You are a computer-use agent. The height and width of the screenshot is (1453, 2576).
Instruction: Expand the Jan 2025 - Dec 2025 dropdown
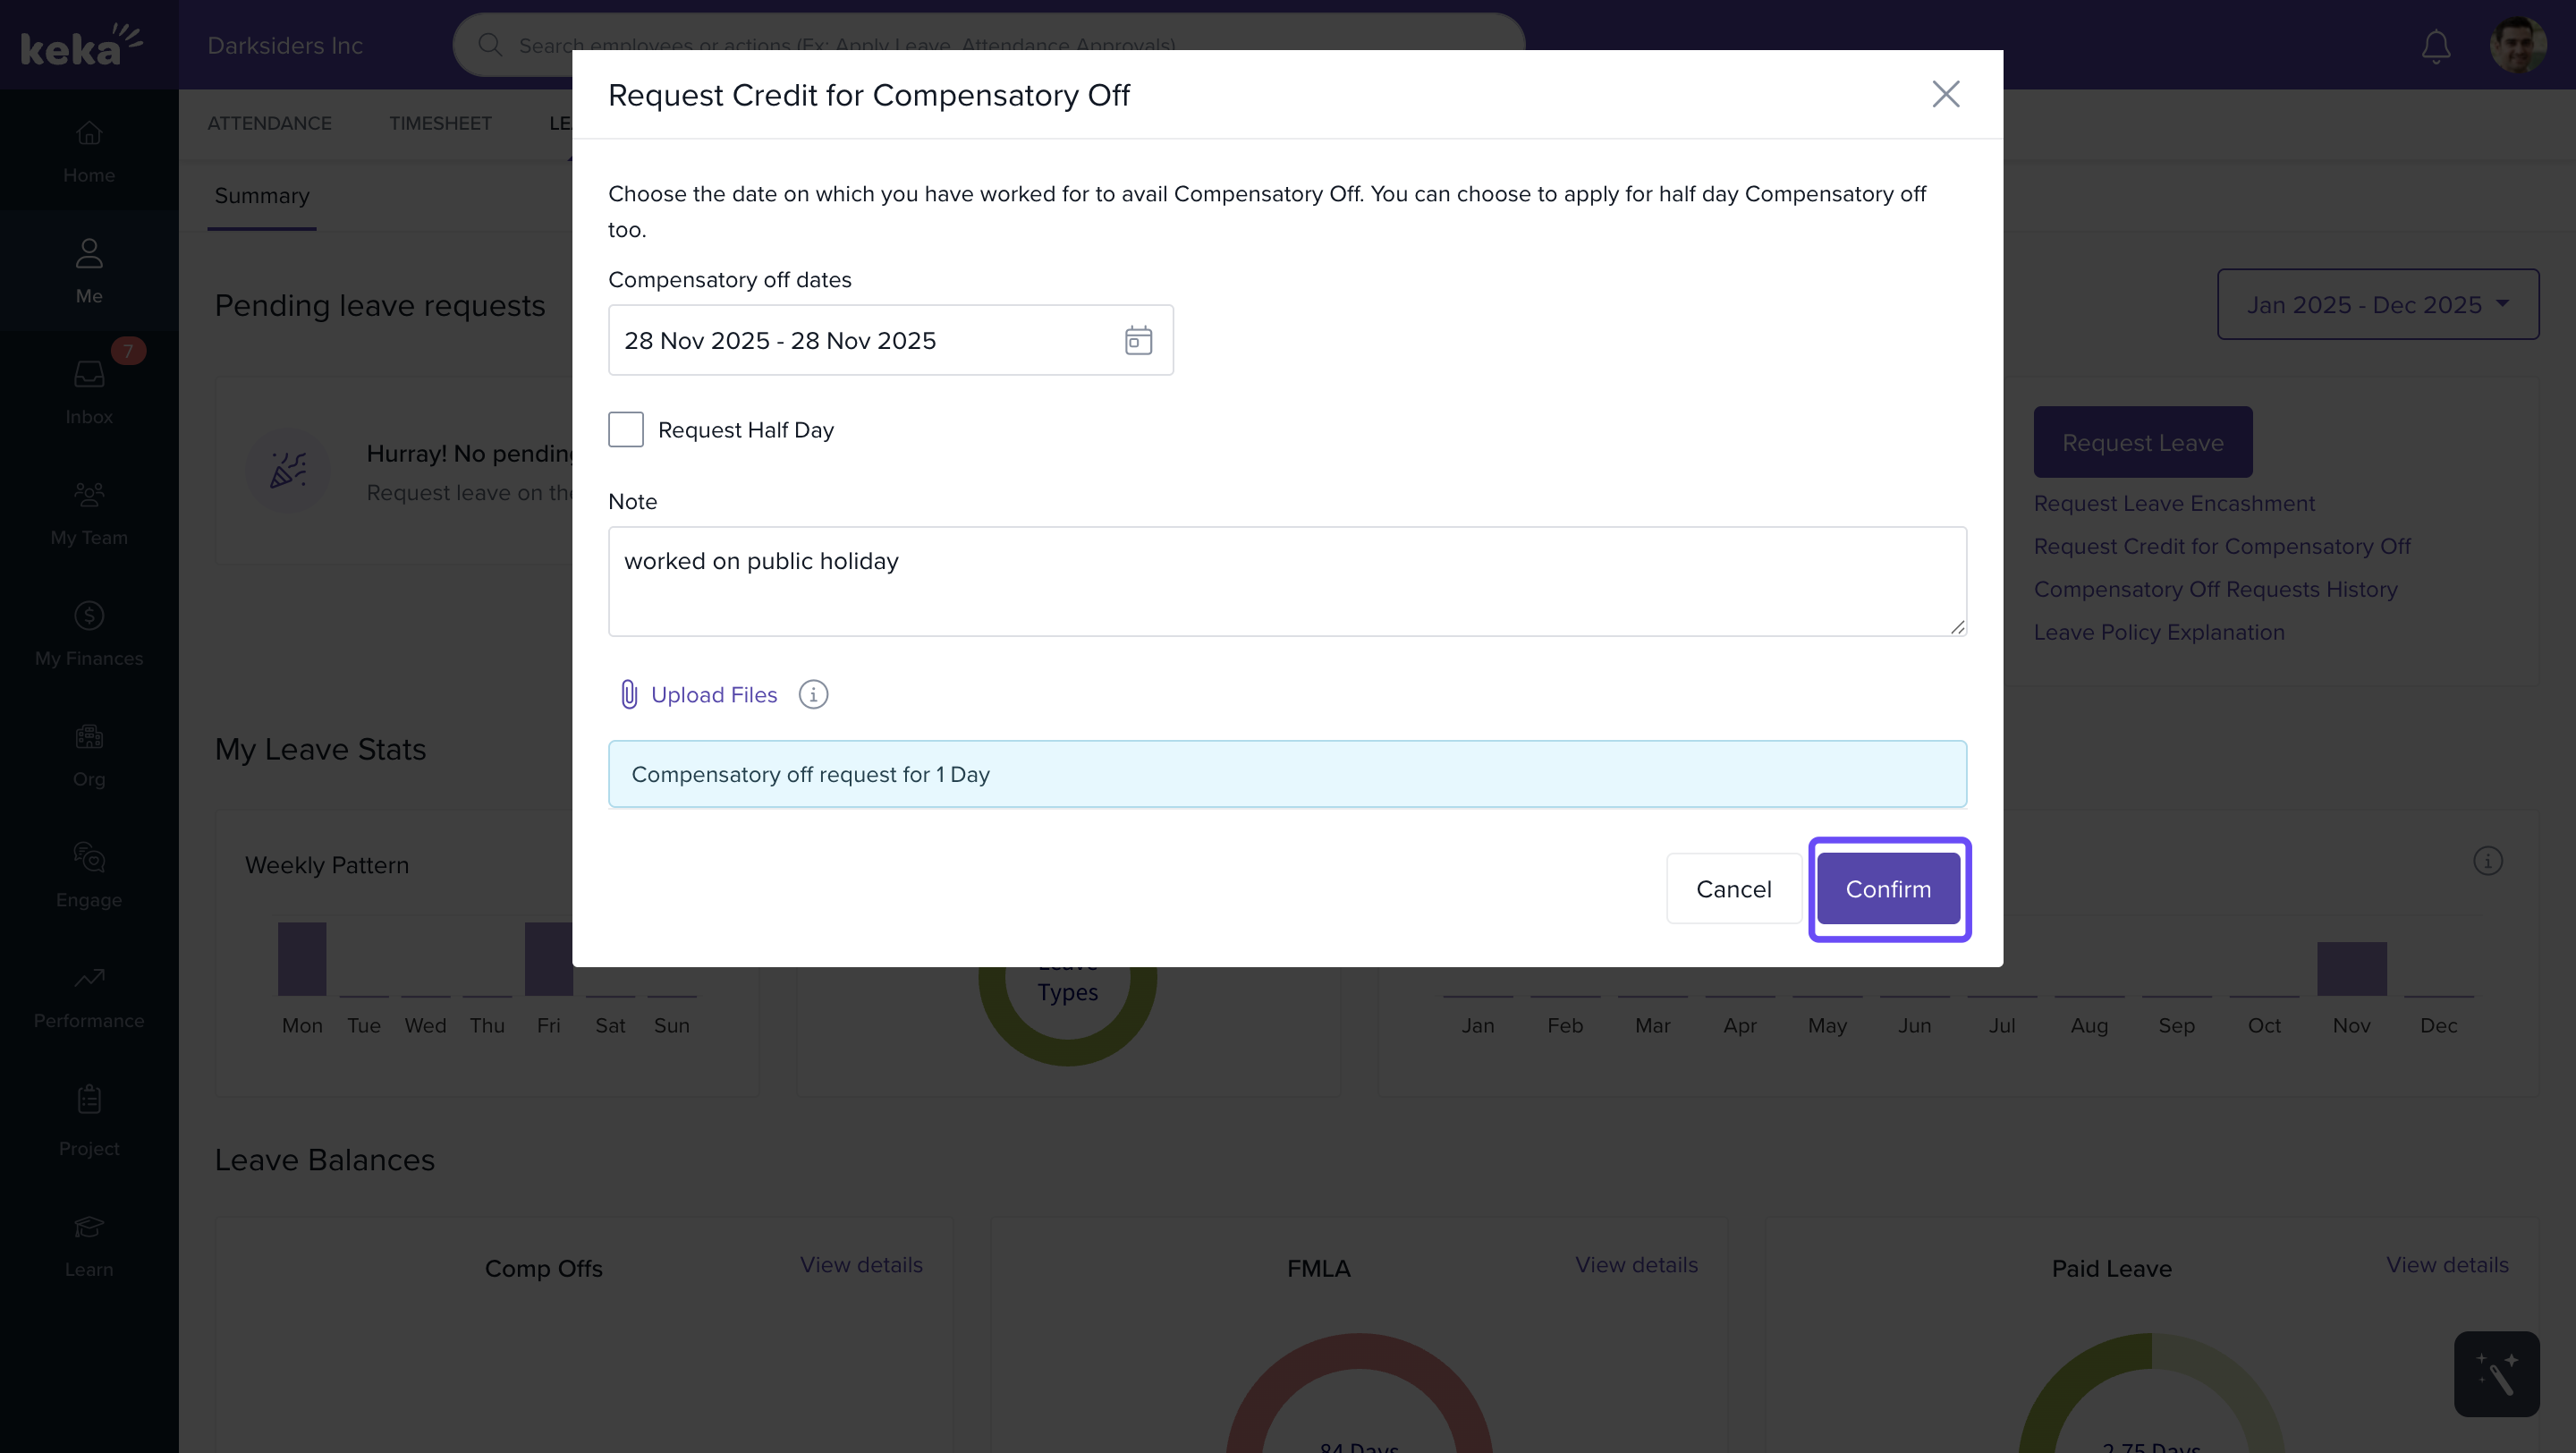pos(2377,304)
